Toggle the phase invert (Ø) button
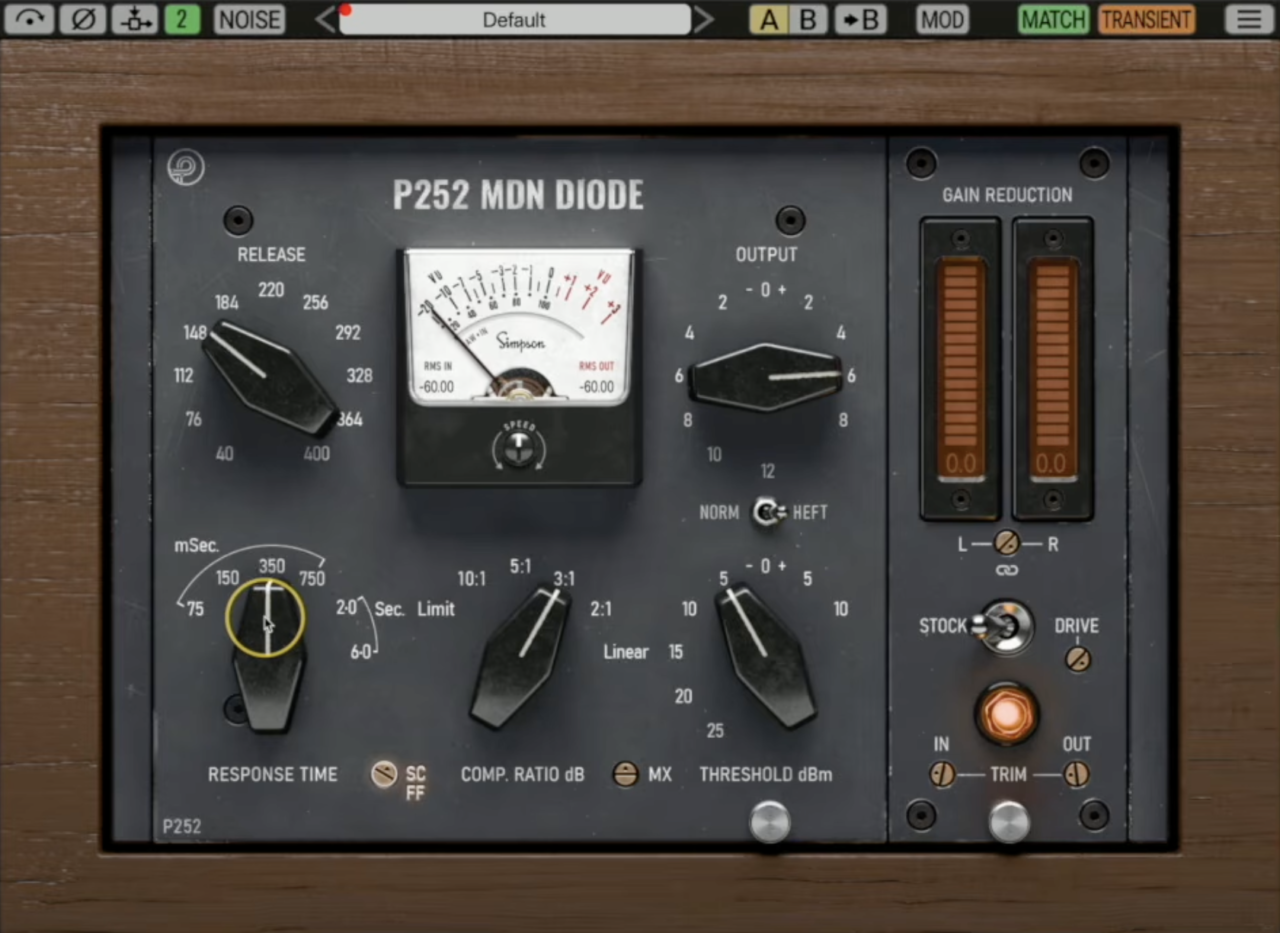Screen dimensions: 1280x933 [82, 19]
